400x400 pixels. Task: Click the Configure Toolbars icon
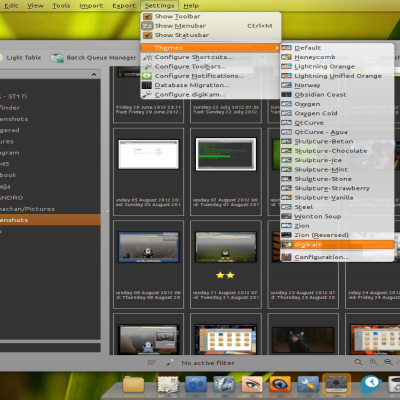coord(147,67)
